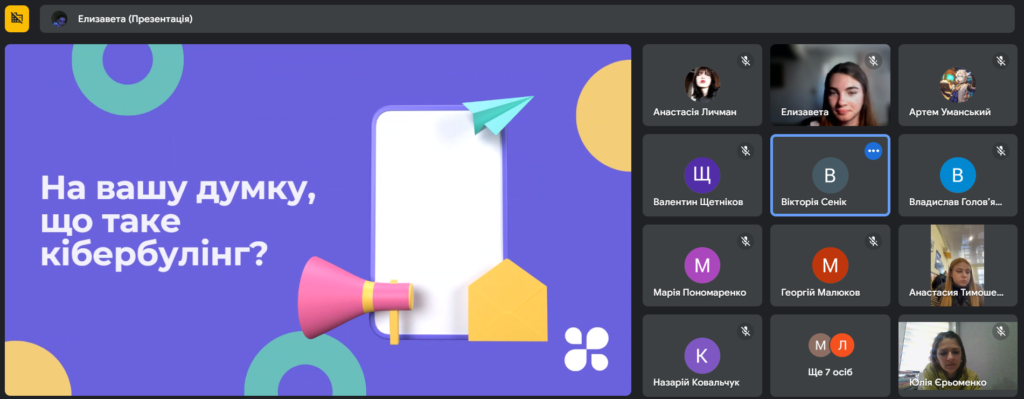Click muted mic icon on Артем Уманський tile
The image size is (1024, 399).
click(1001, 61)
